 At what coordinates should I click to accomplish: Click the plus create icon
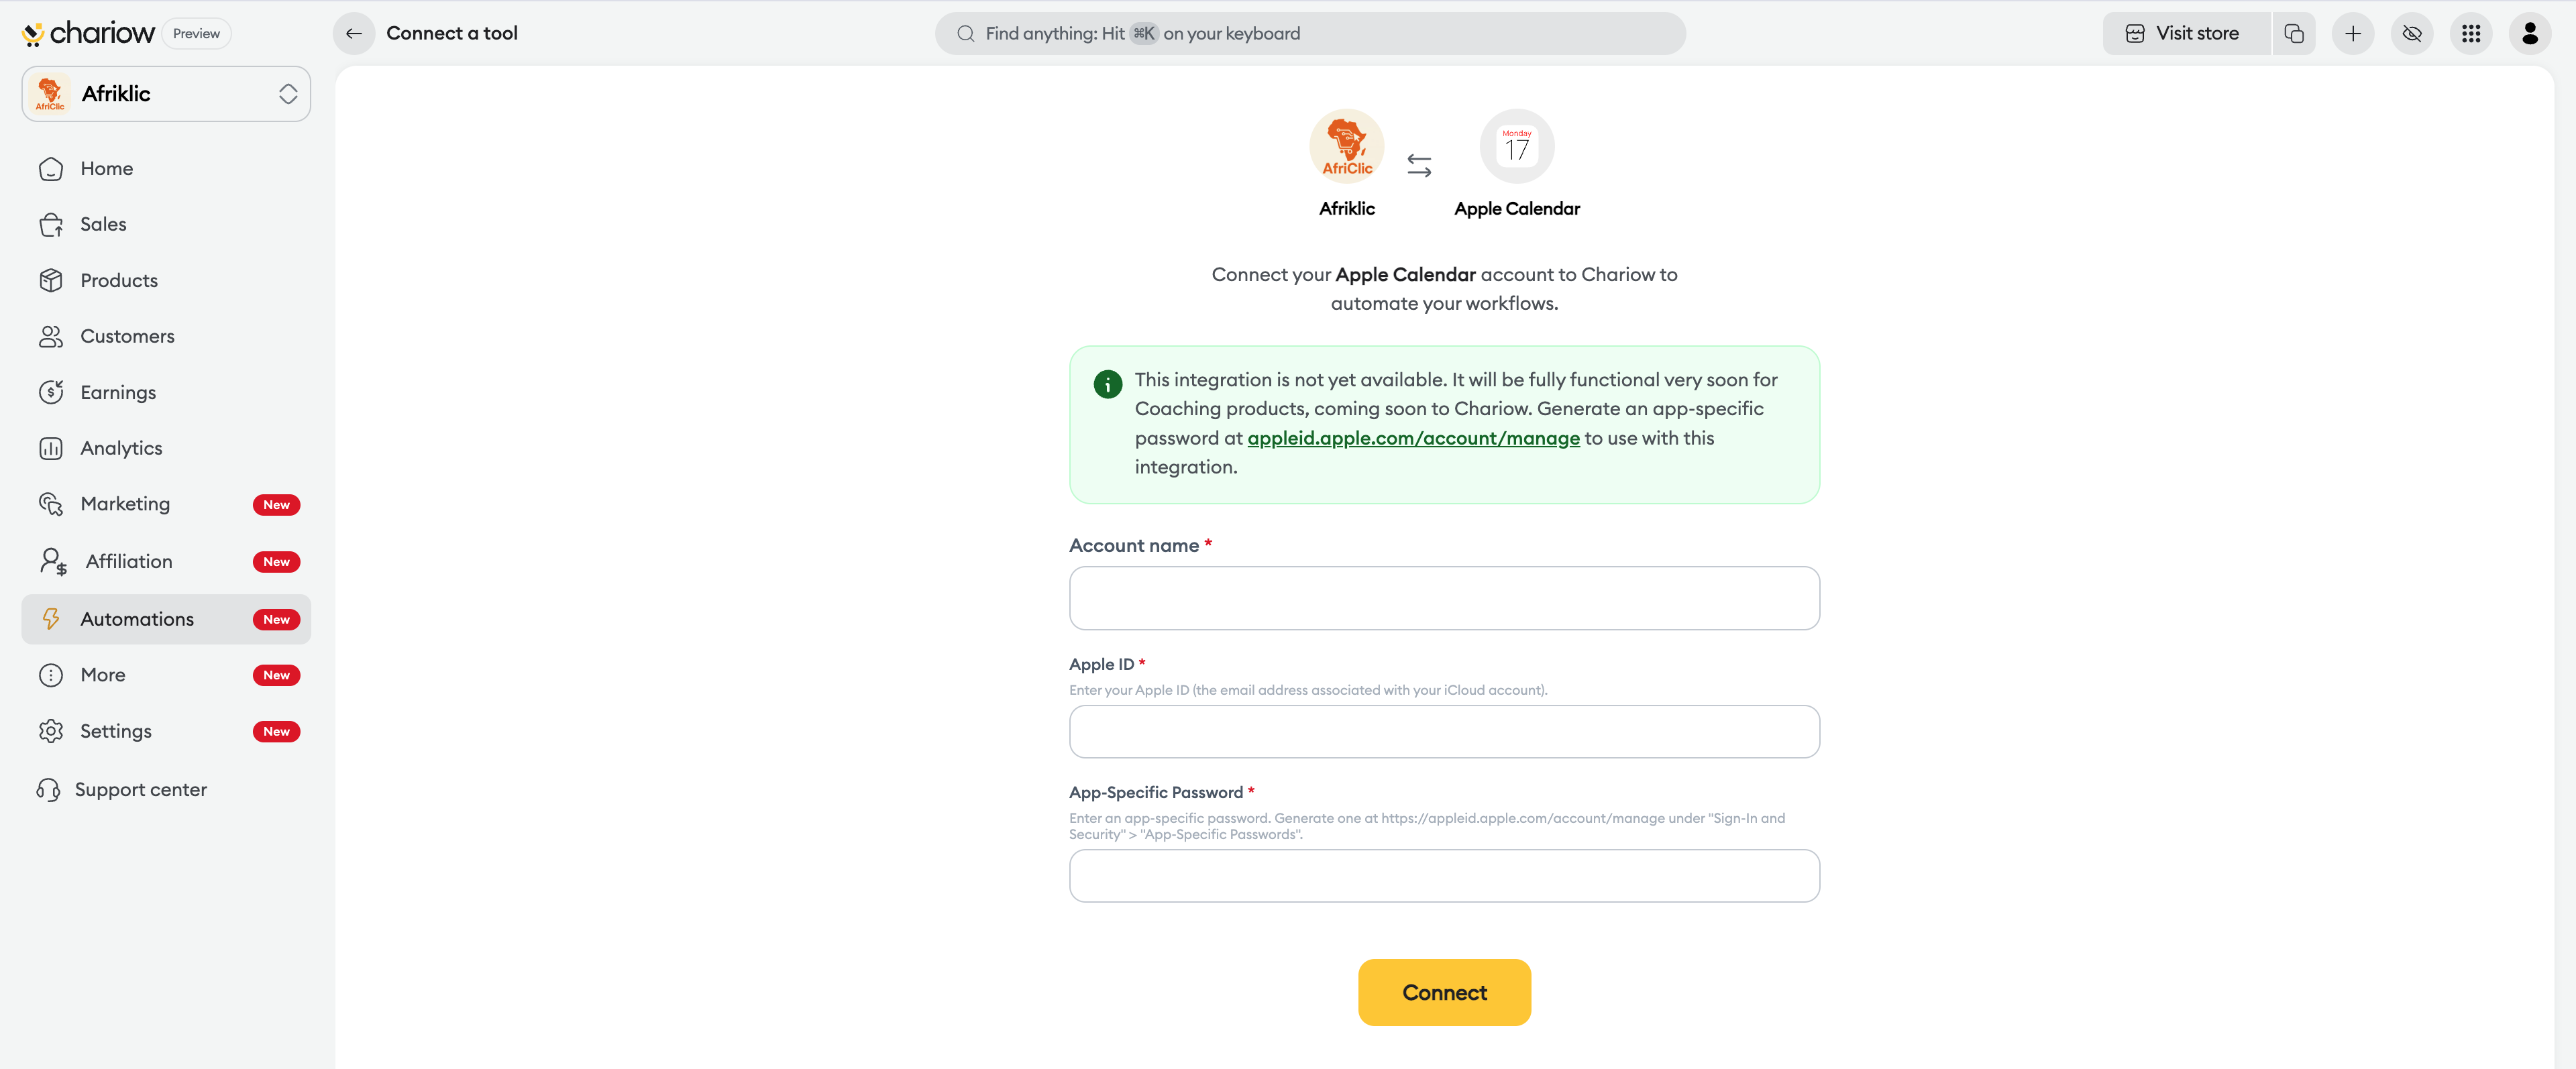pos(2353,33)
